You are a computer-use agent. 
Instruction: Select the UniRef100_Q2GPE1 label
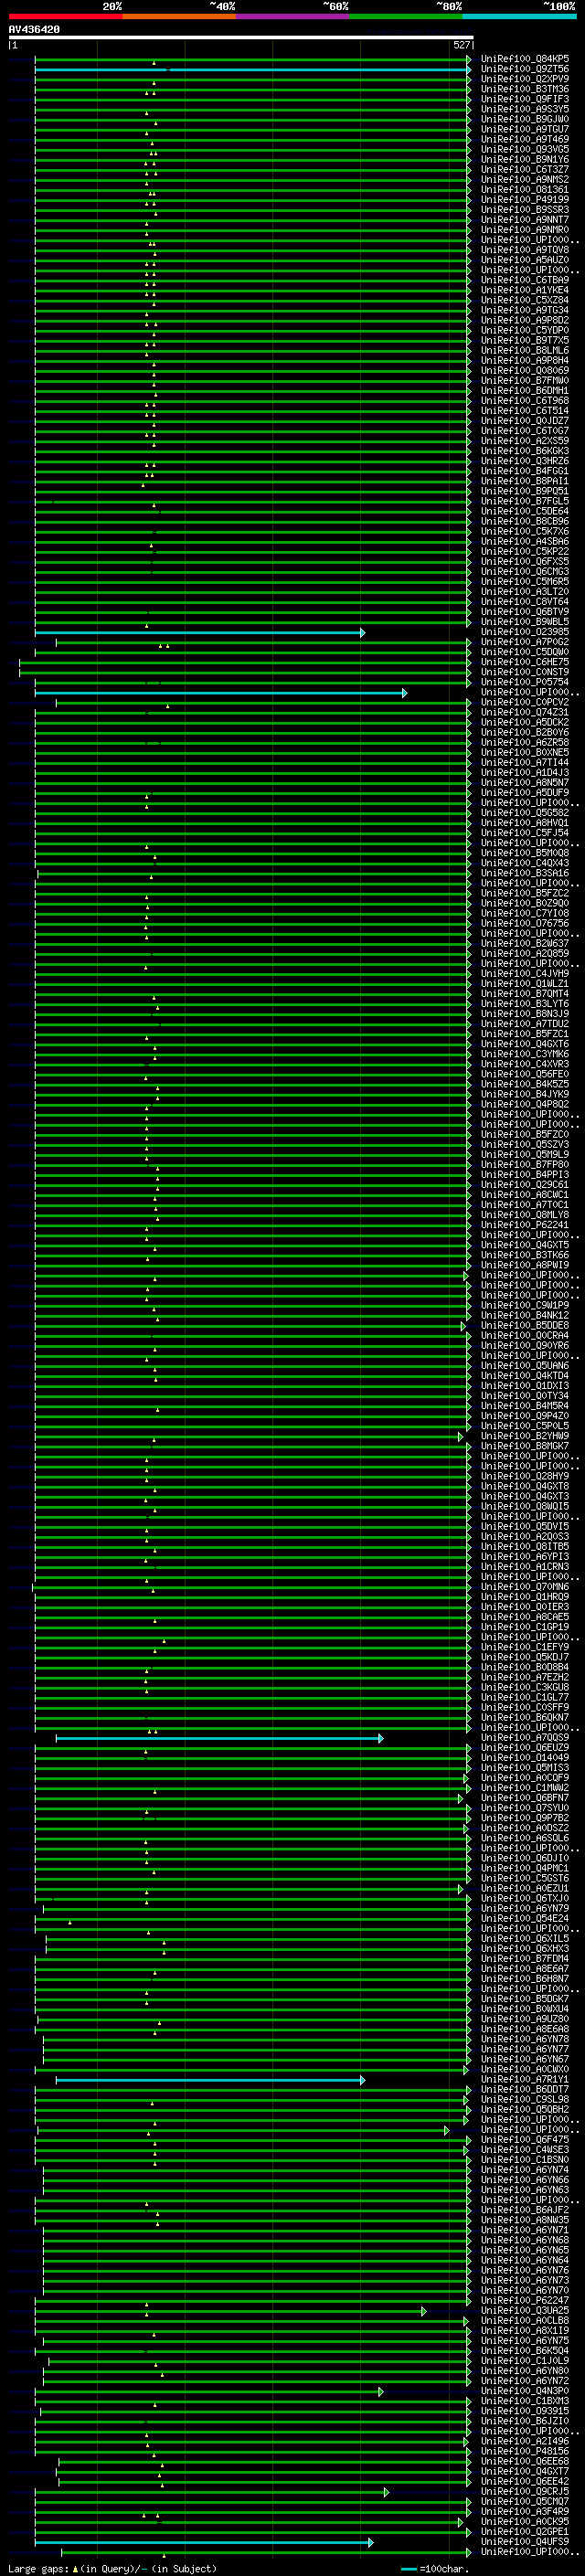[525, 2531]
